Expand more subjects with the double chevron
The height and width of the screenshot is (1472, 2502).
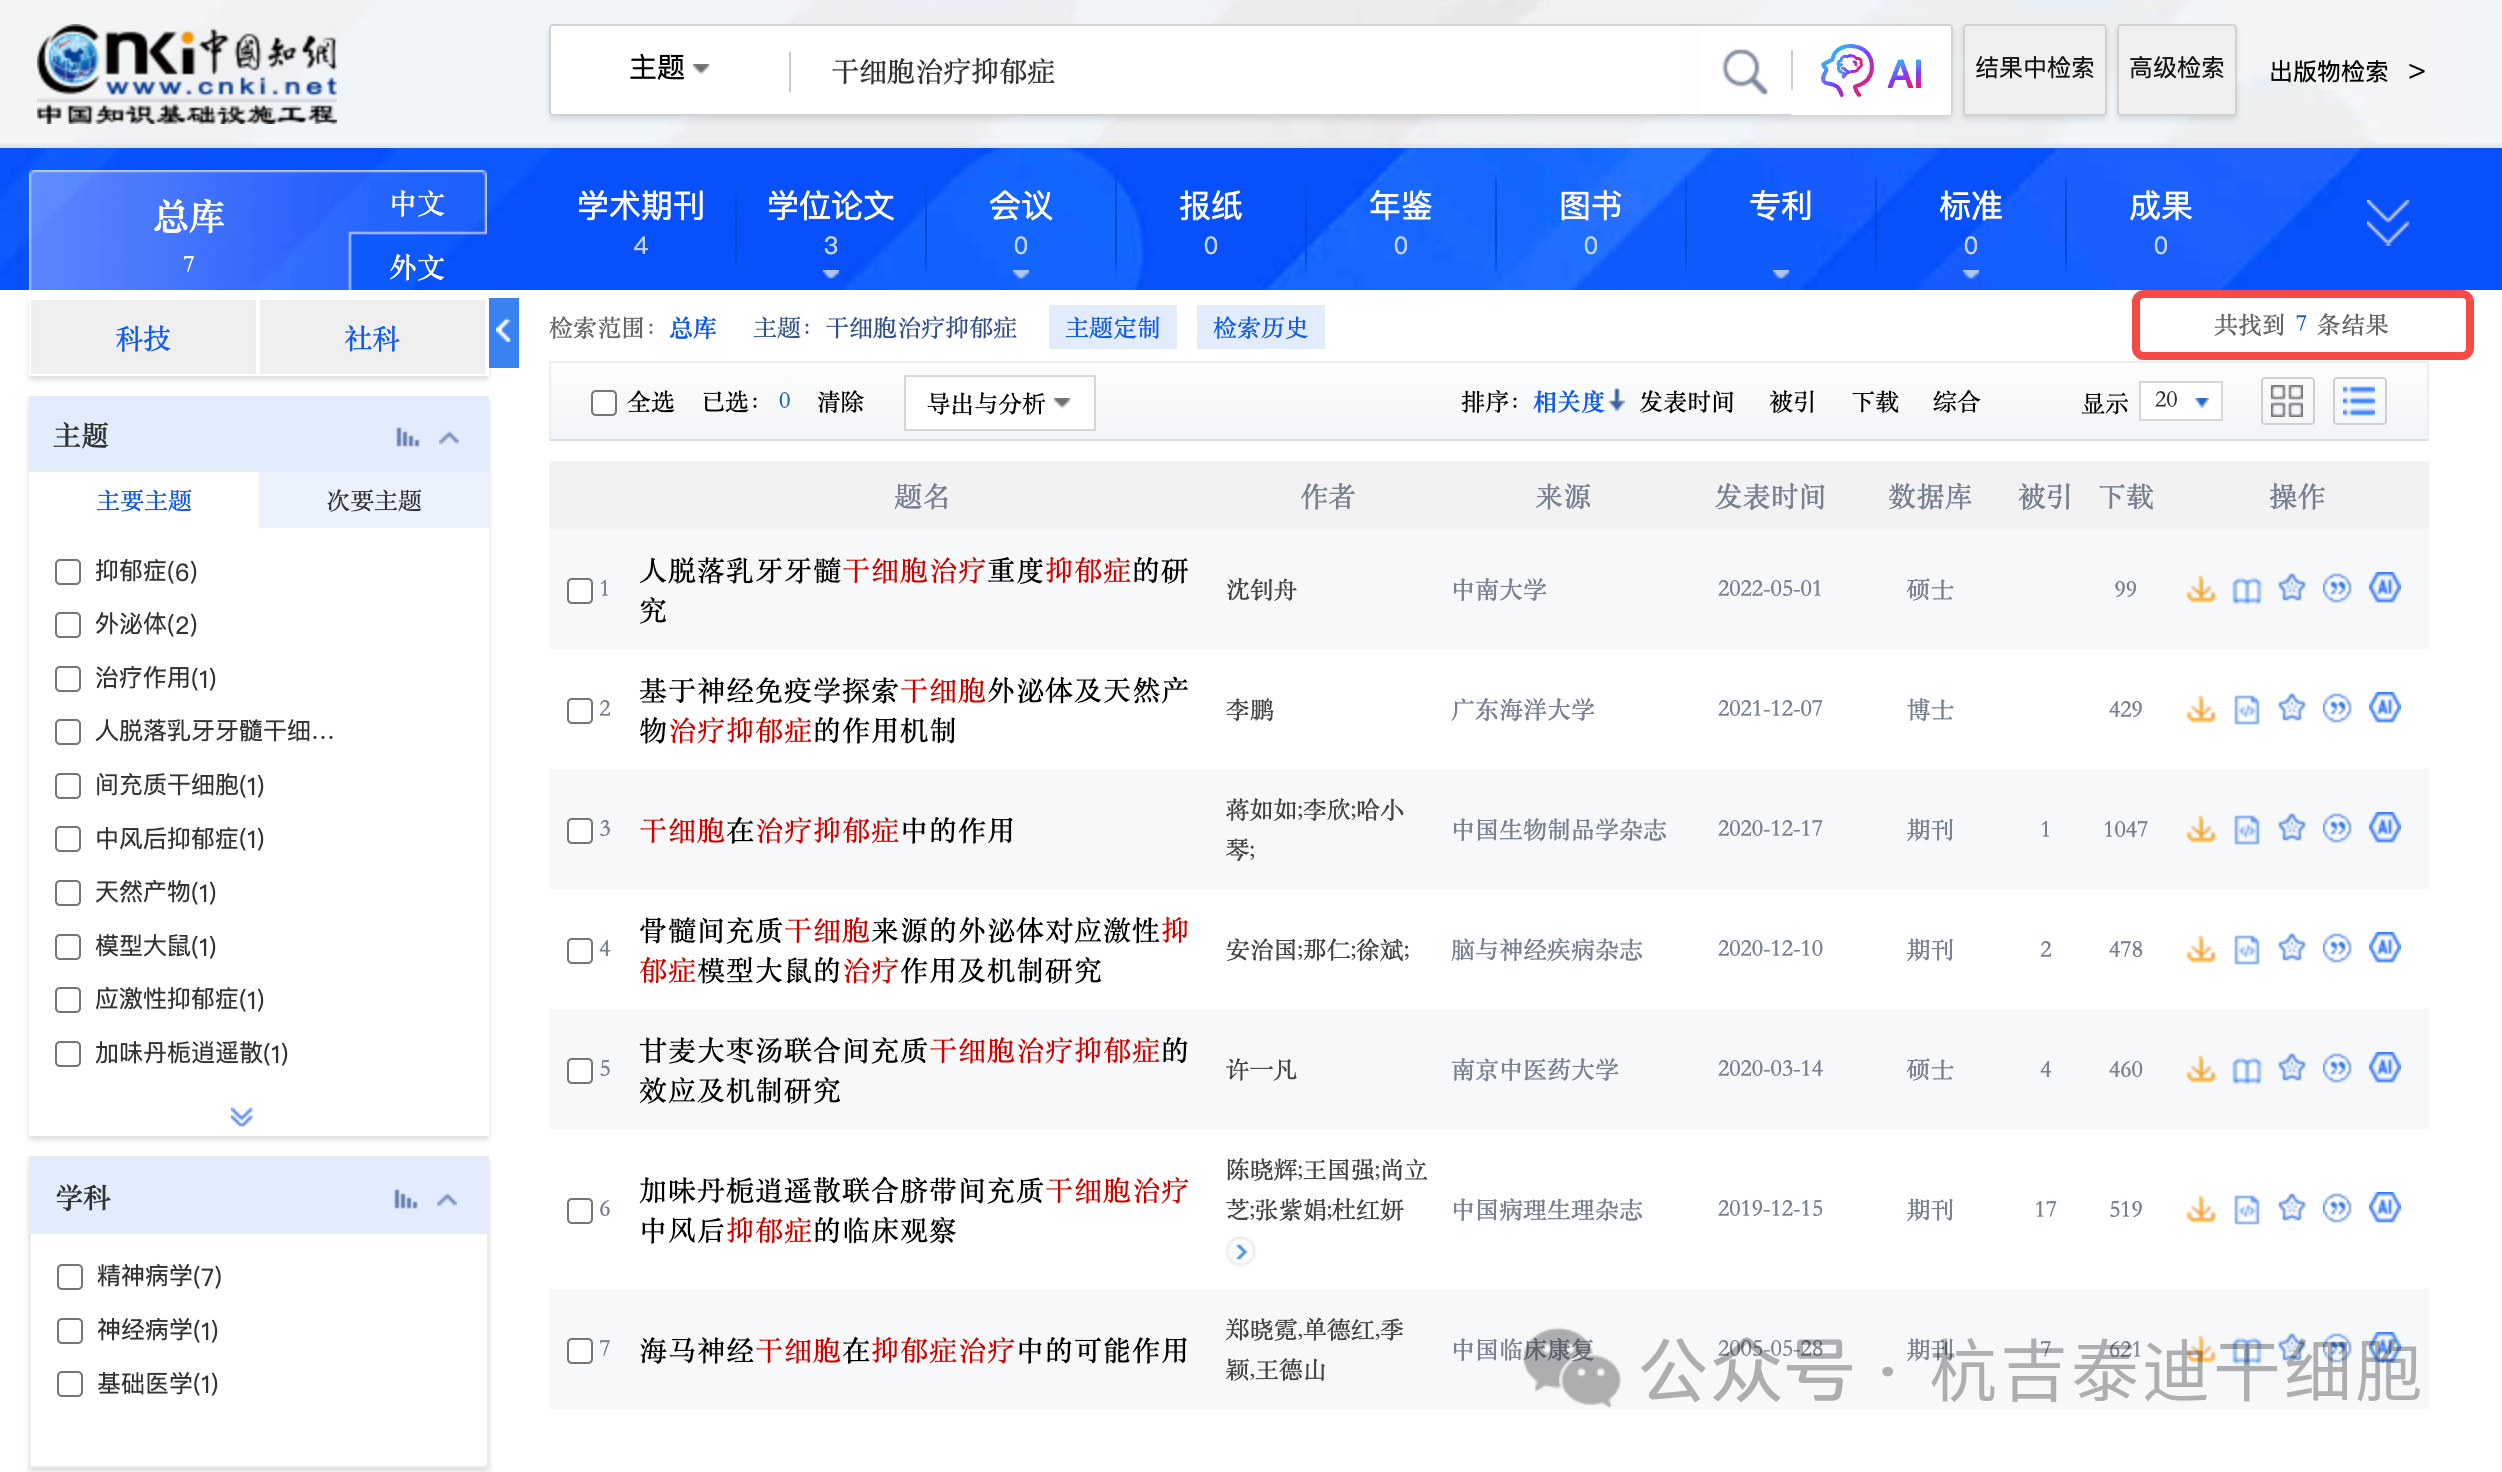click(240, 1116)
